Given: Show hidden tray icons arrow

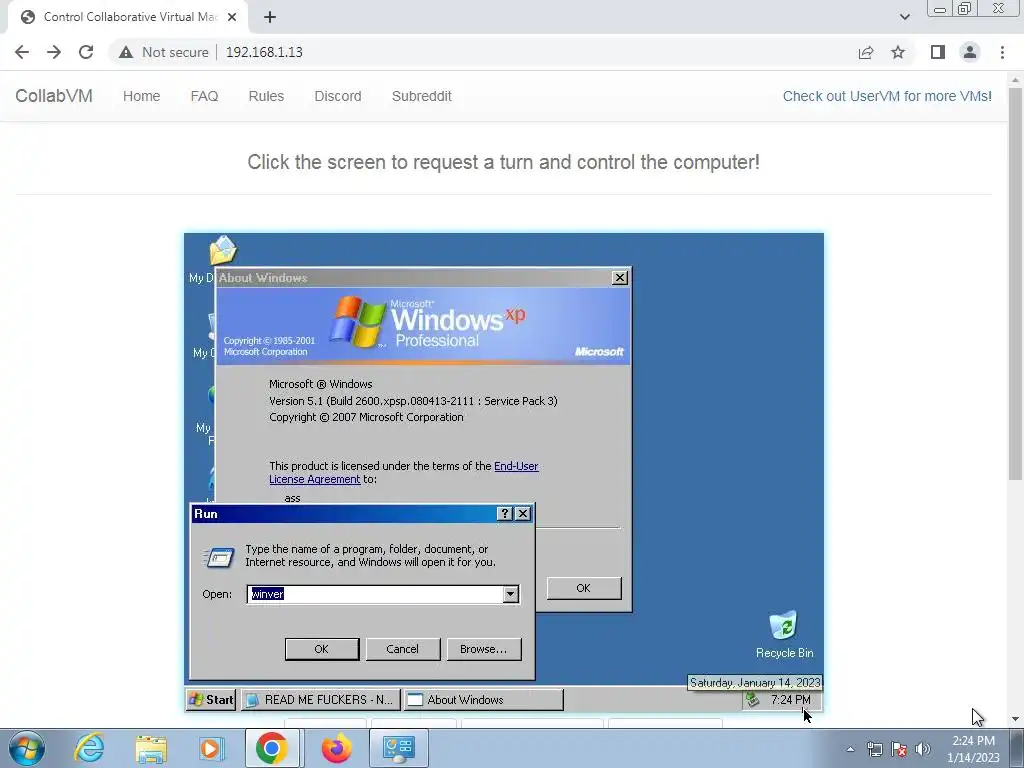Looking at the screenshot, I should point(850,749).
